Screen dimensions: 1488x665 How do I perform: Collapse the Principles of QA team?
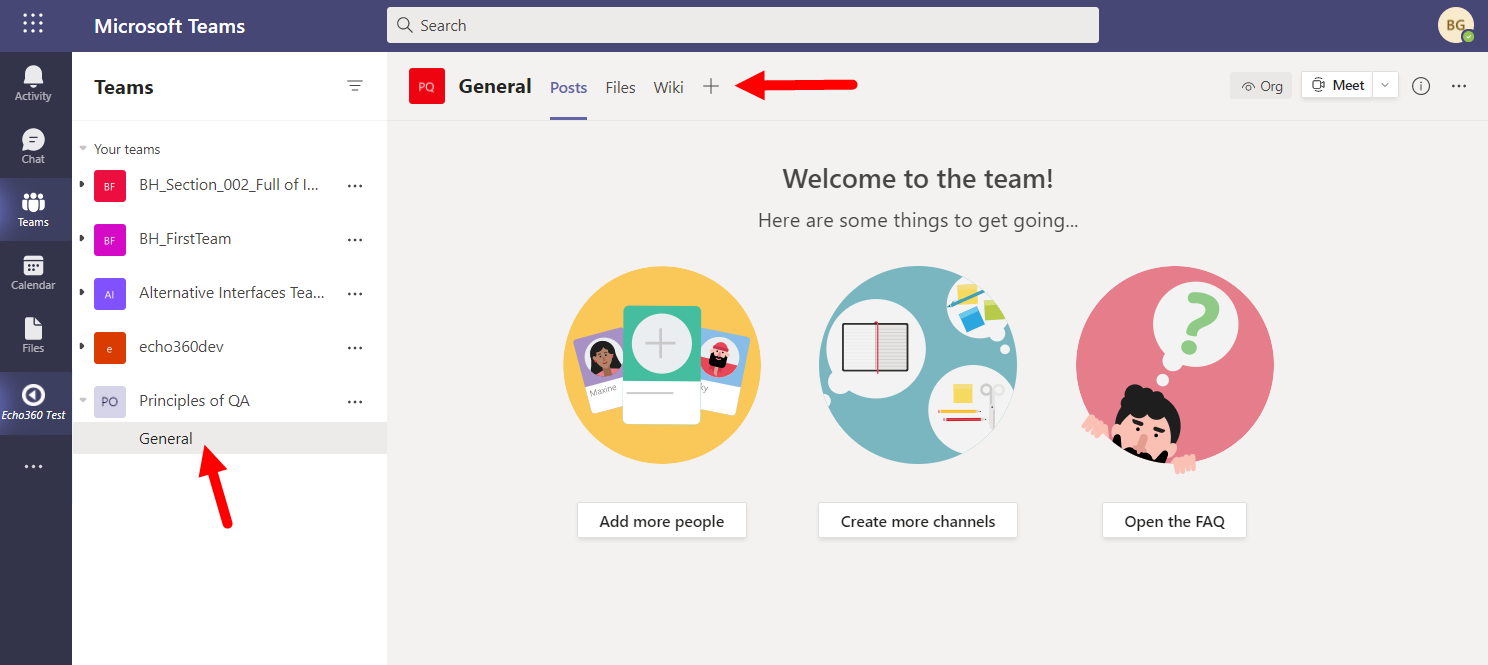[x=82, y=400]
